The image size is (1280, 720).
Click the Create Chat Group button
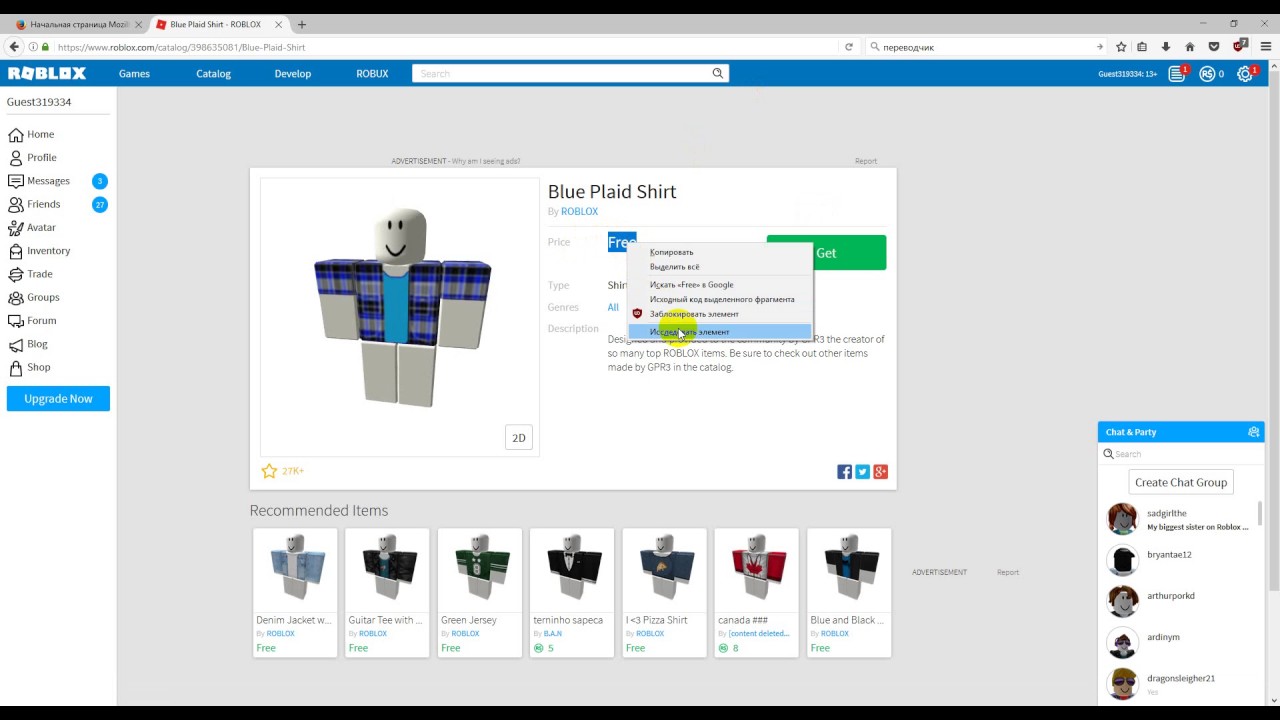(x=1181, y=482)
